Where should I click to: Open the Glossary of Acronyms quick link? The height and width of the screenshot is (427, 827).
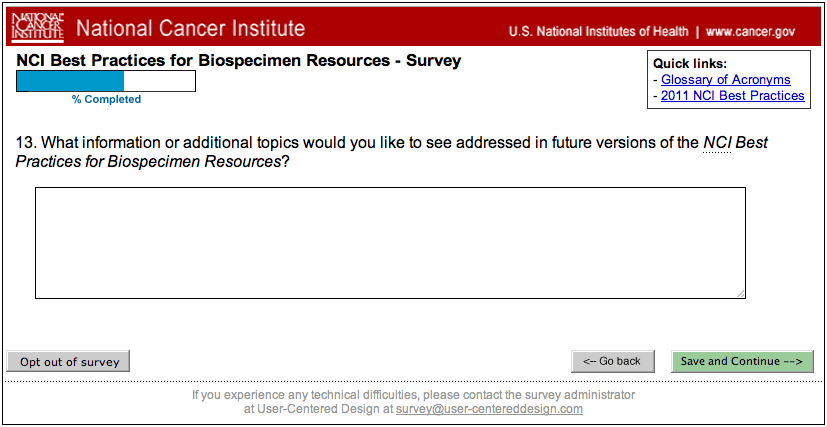coord(725,80)
